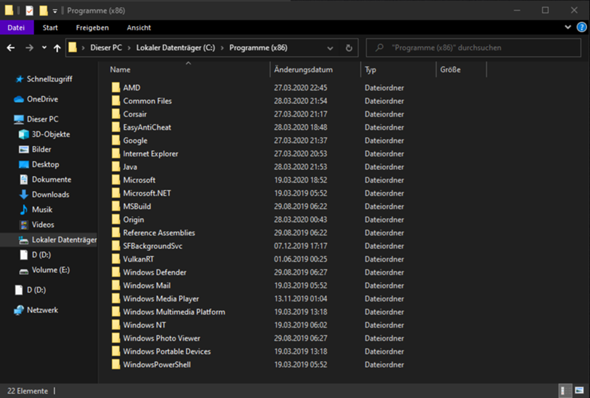This screenshot has height=398, width=590.
Task: Select the MSBuild folder icon
Action: click(x=116, y=206)
